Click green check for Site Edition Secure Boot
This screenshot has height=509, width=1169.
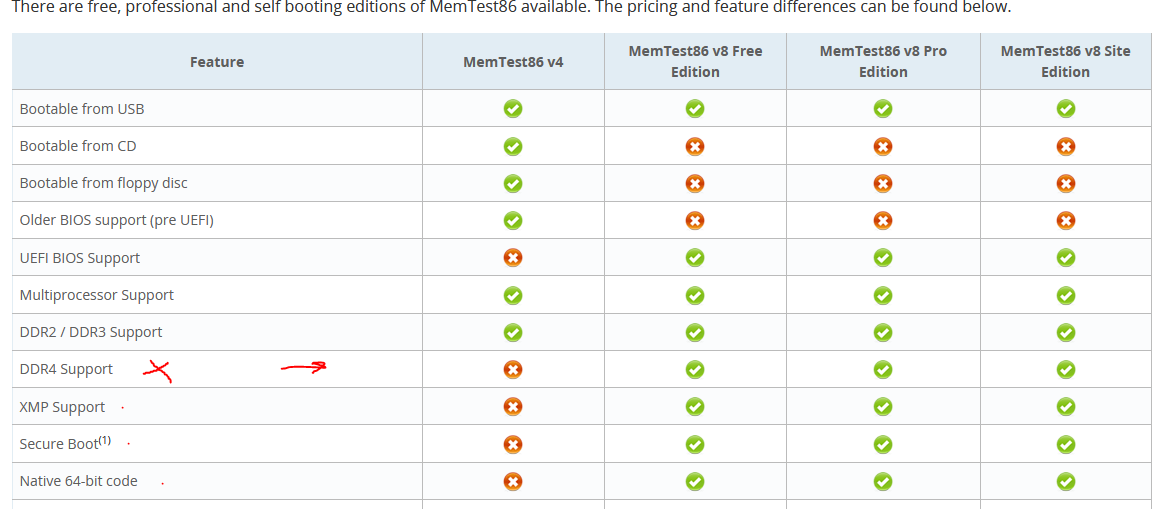click(x=1066, y=444)
